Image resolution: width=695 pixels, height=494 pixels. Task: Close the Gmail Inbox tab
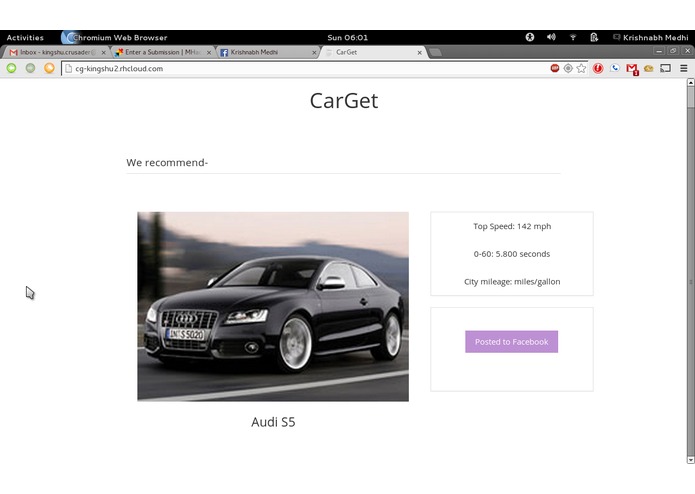click(x=103, y=52)
